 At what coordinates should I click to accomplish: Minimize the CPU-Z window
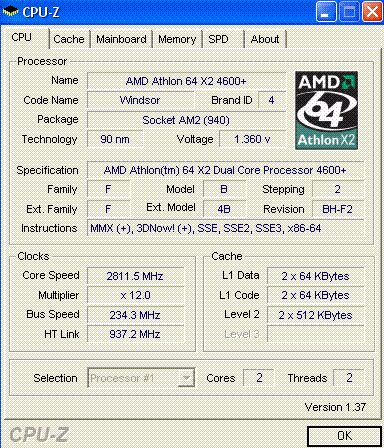[326, 12]
